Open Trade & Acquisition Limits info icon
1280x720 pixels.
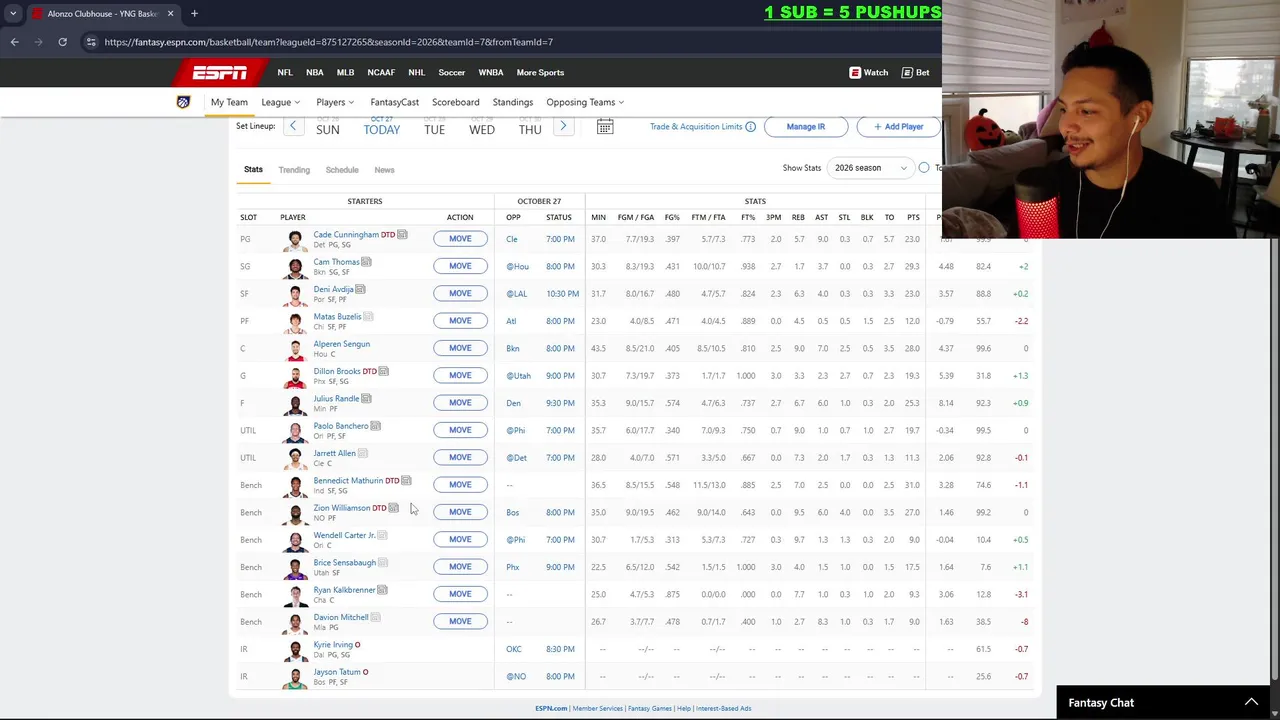point(750,127)
